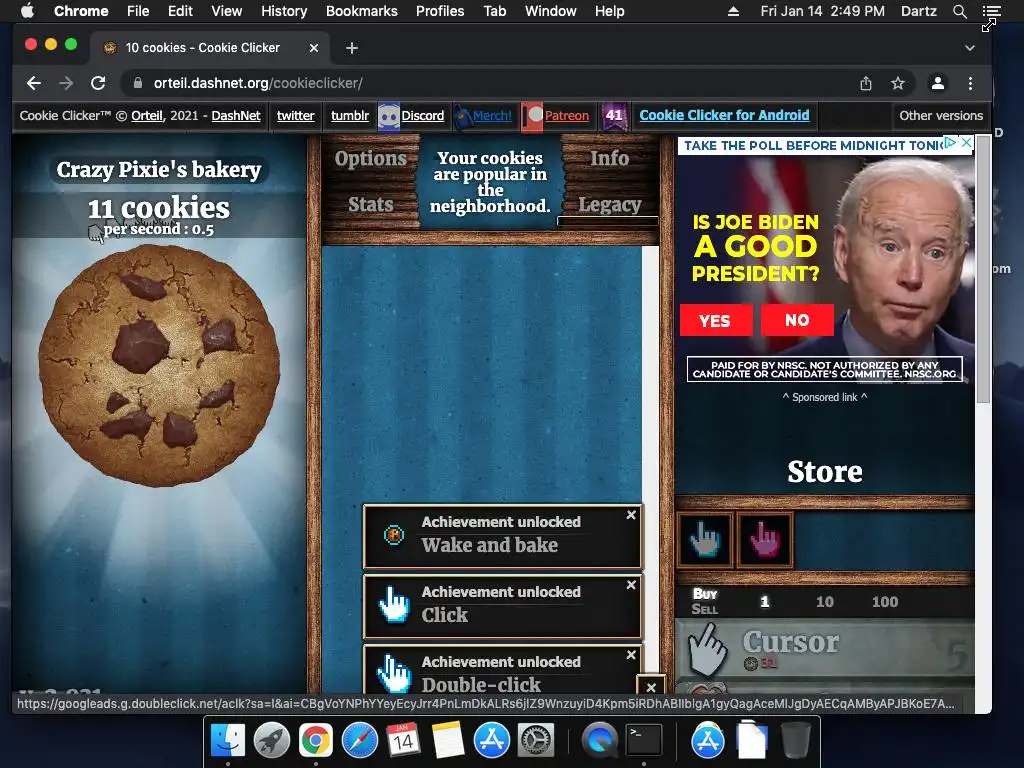The width and height of the screenshot is (1024, 768).
Task: Open the tumblr link
Action: (x=349, y=116)
